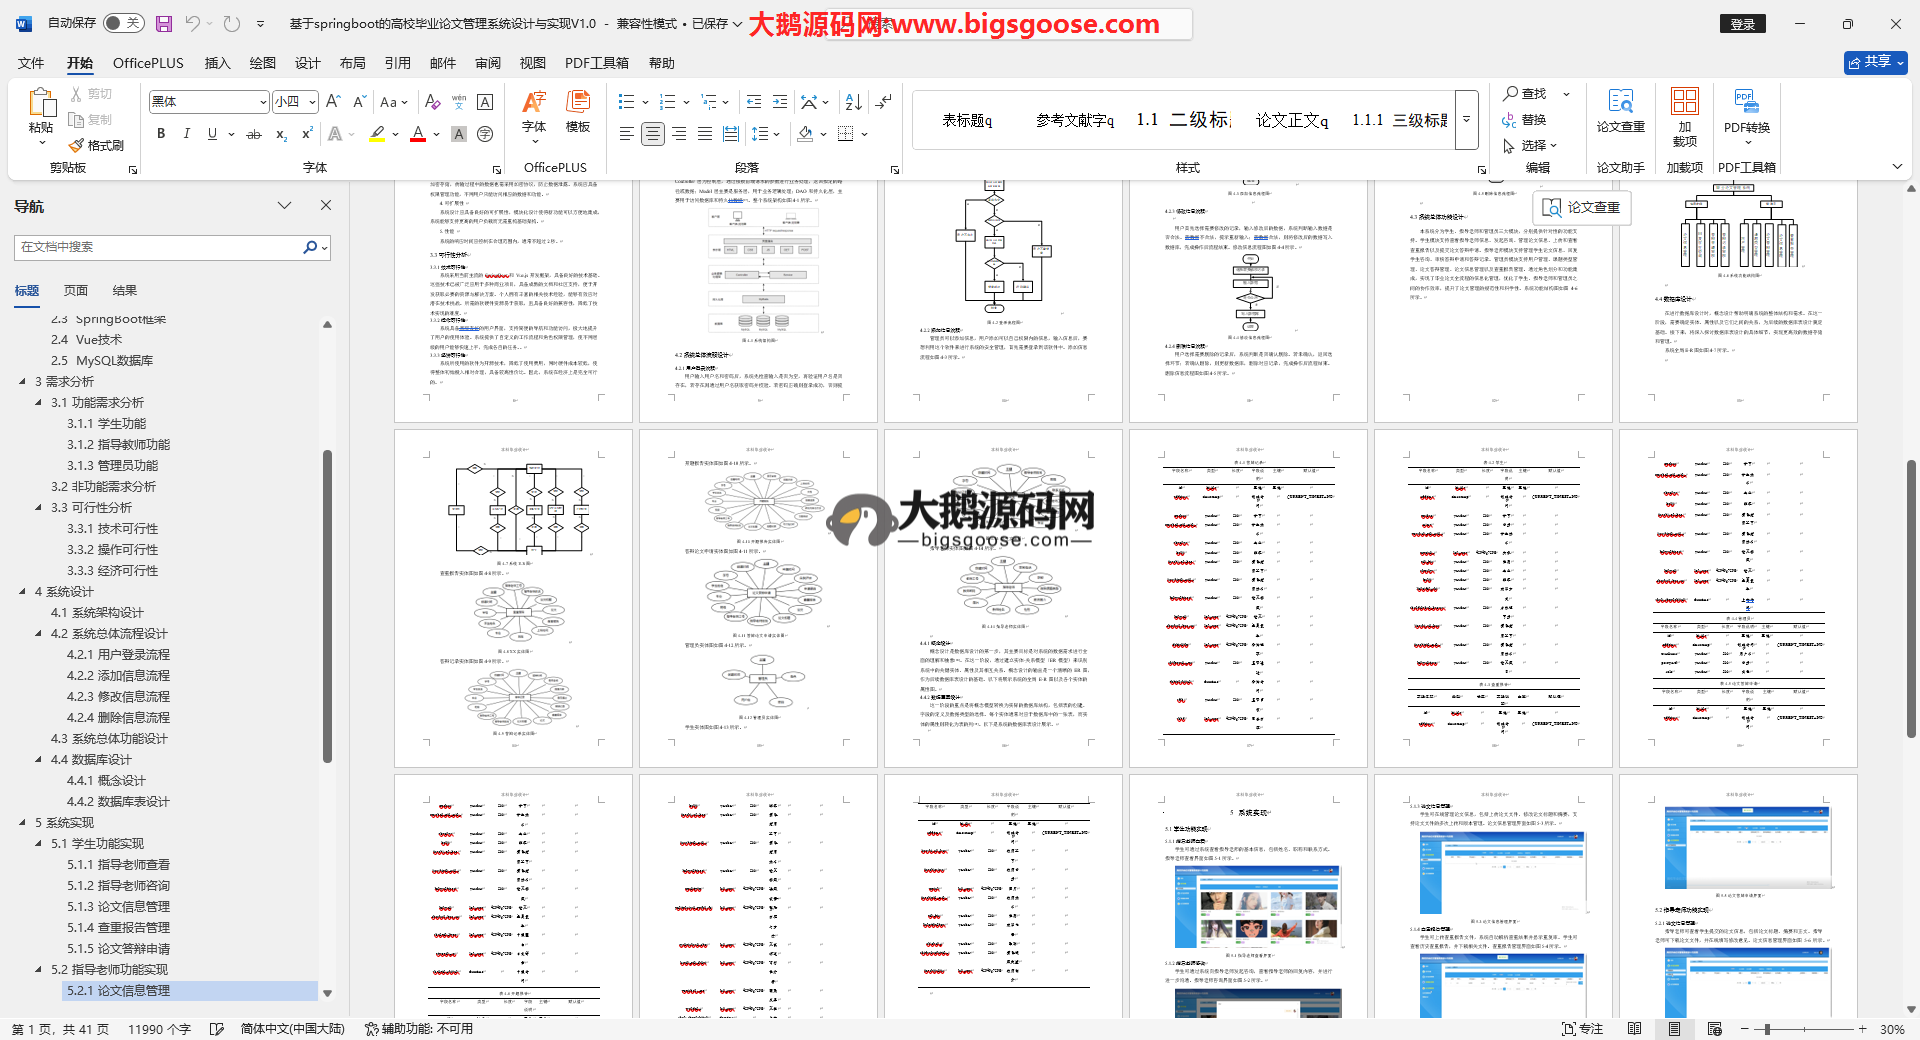Viewport: 1920px width, 1040px height.
Task: Toggle the AutoSave (自动保存) switch
Action: (123, 23)
